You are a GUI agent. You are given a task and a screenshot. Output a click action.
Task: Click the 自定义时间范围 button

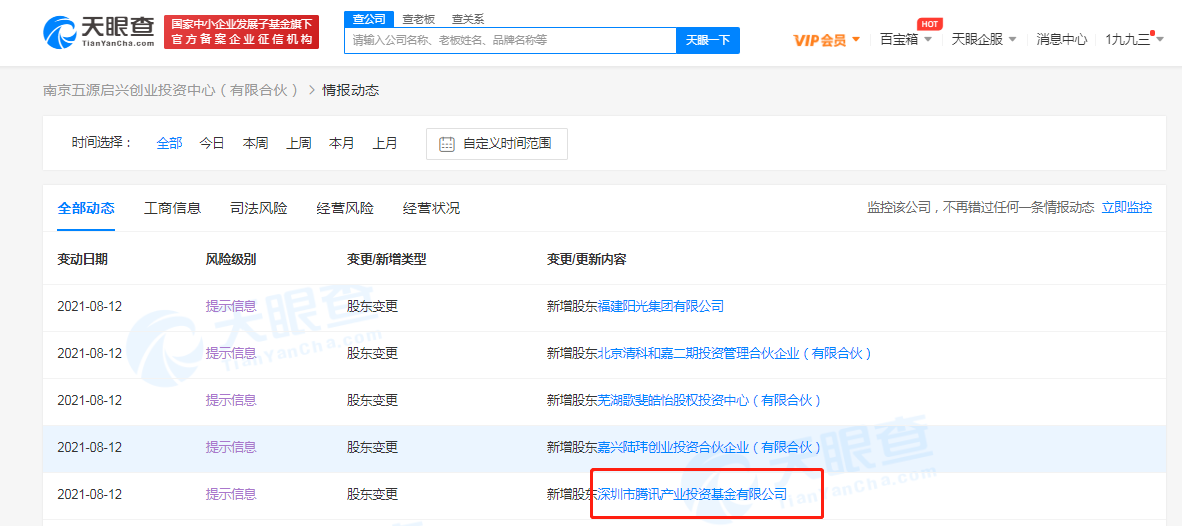pos(497,144)
